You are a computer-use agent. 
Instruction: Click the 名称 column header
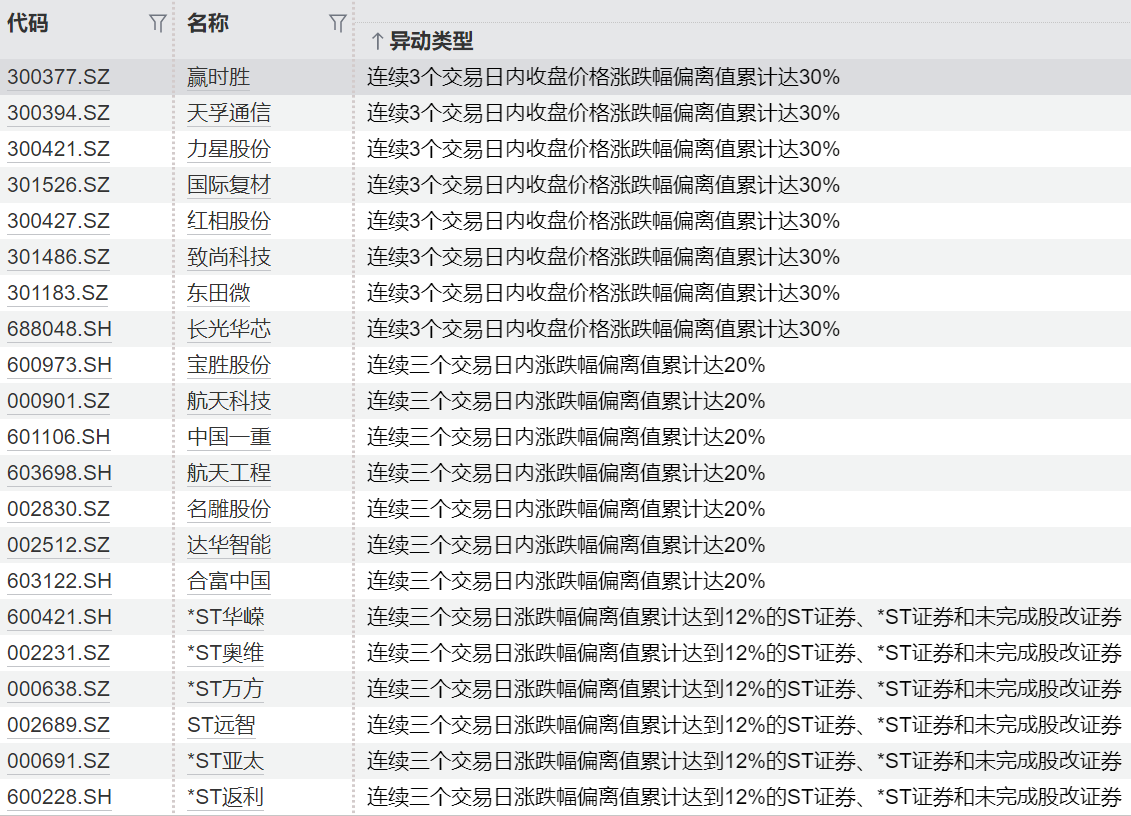208,24
